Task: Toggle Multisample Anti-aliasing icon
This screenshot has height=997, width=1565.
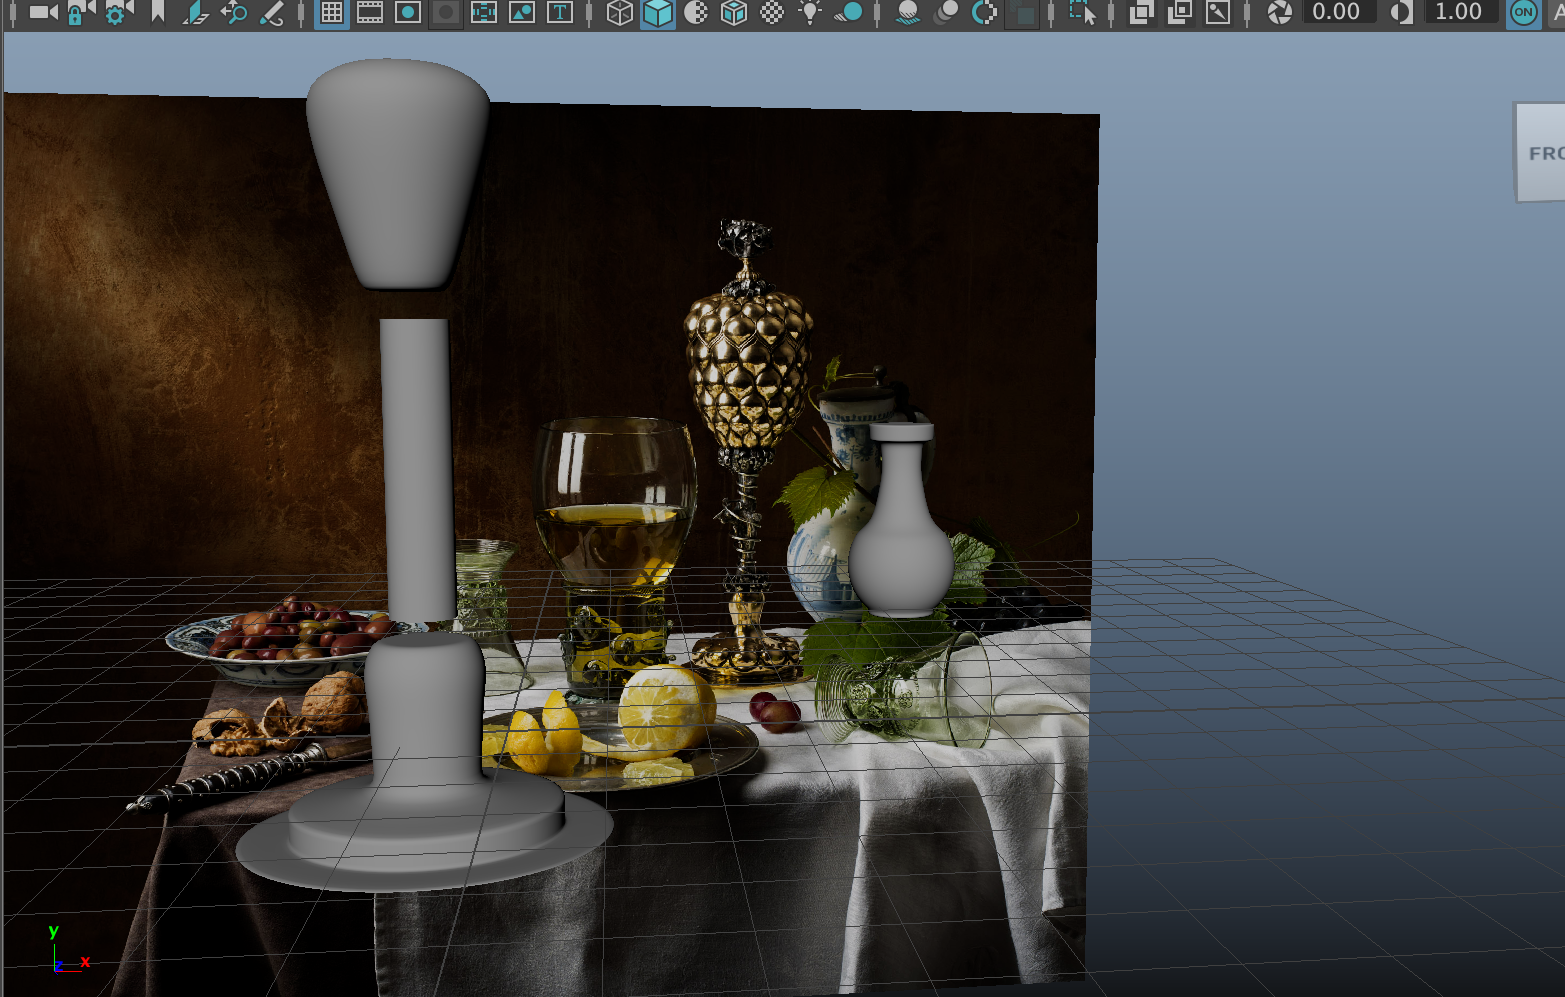Action: [x=984, y=13]
